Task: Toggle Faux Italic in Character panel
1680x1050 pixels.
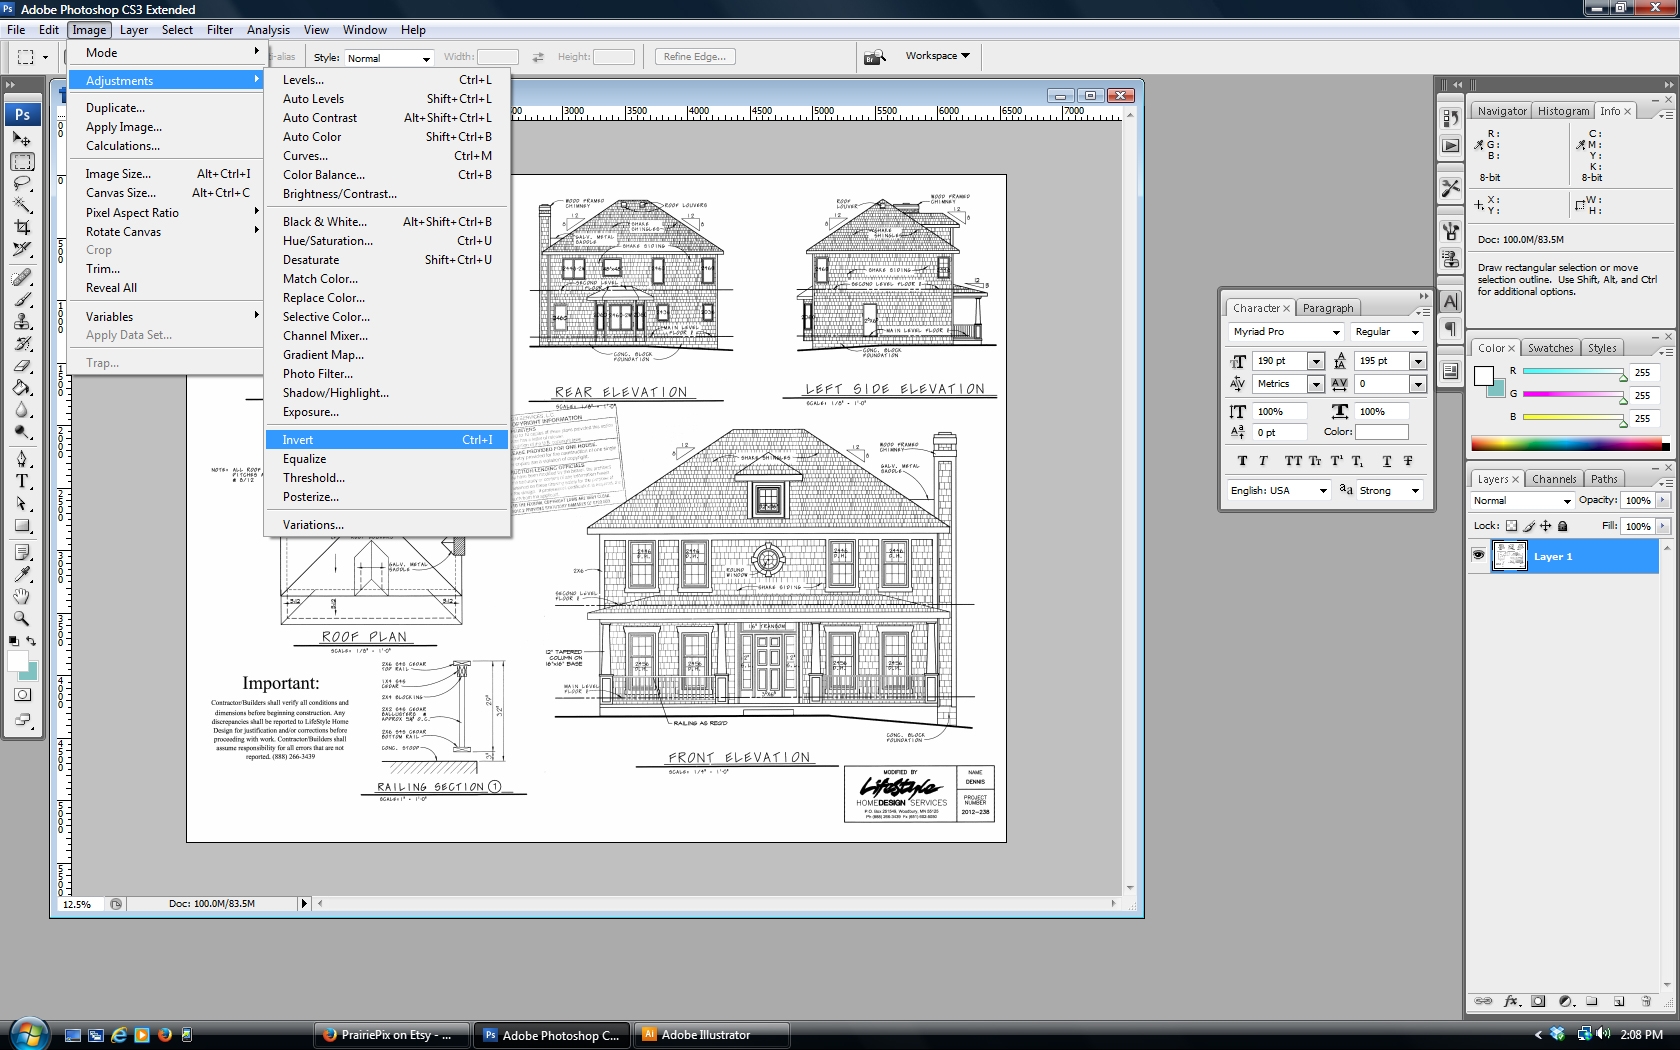Action: pos(1263,461)
